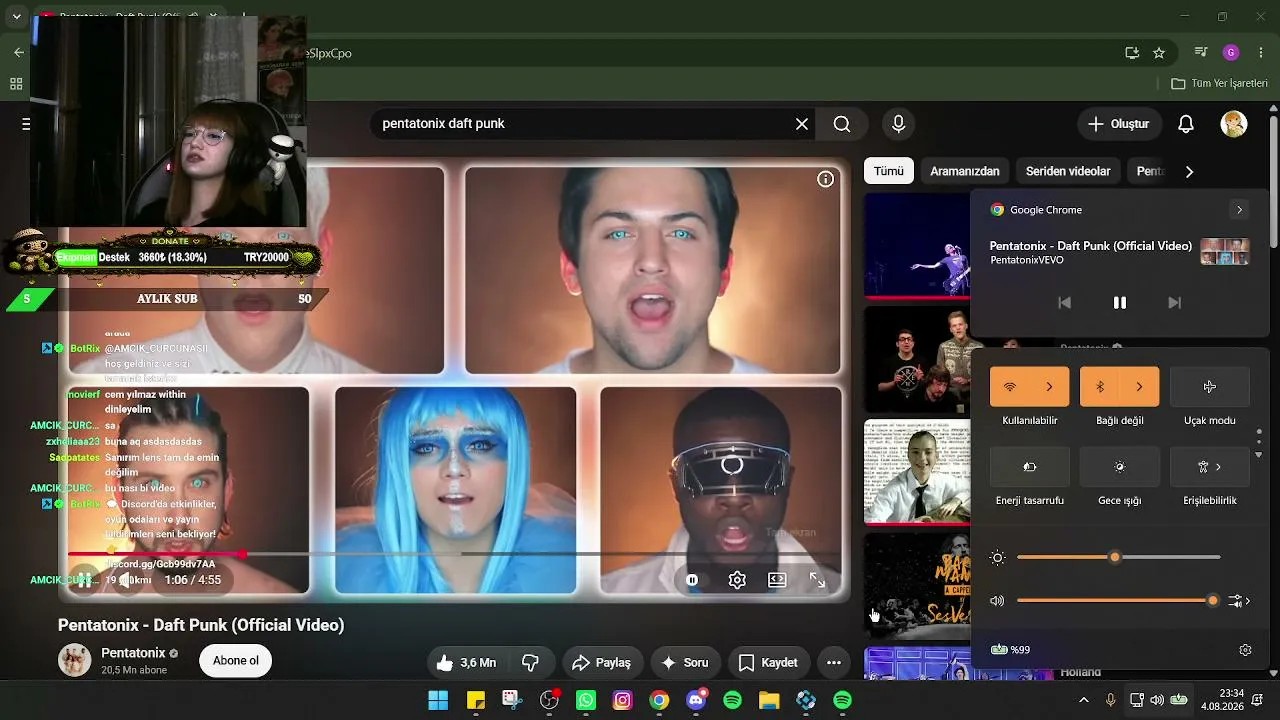Skip to next track in the media flyout

point(1175,303)
